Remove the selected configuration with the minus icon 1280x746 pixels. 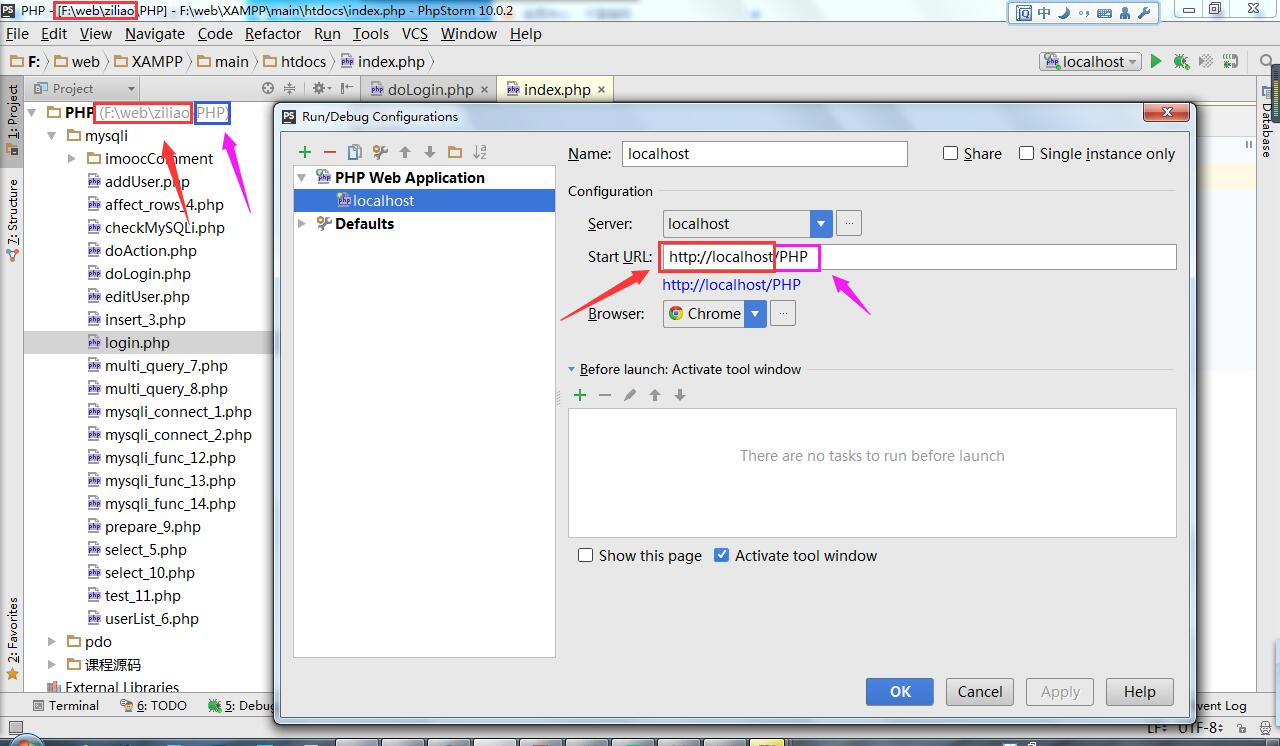[x=330, y=152]
